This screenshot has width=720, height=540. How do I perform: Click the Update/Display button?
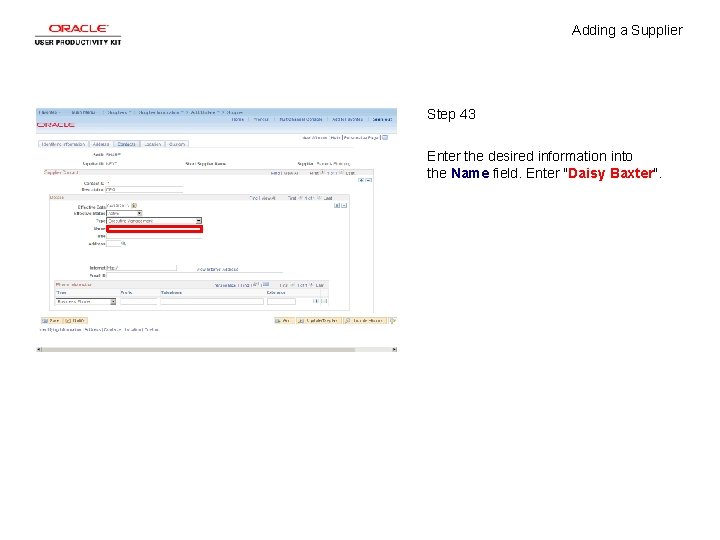coord(318,321)
